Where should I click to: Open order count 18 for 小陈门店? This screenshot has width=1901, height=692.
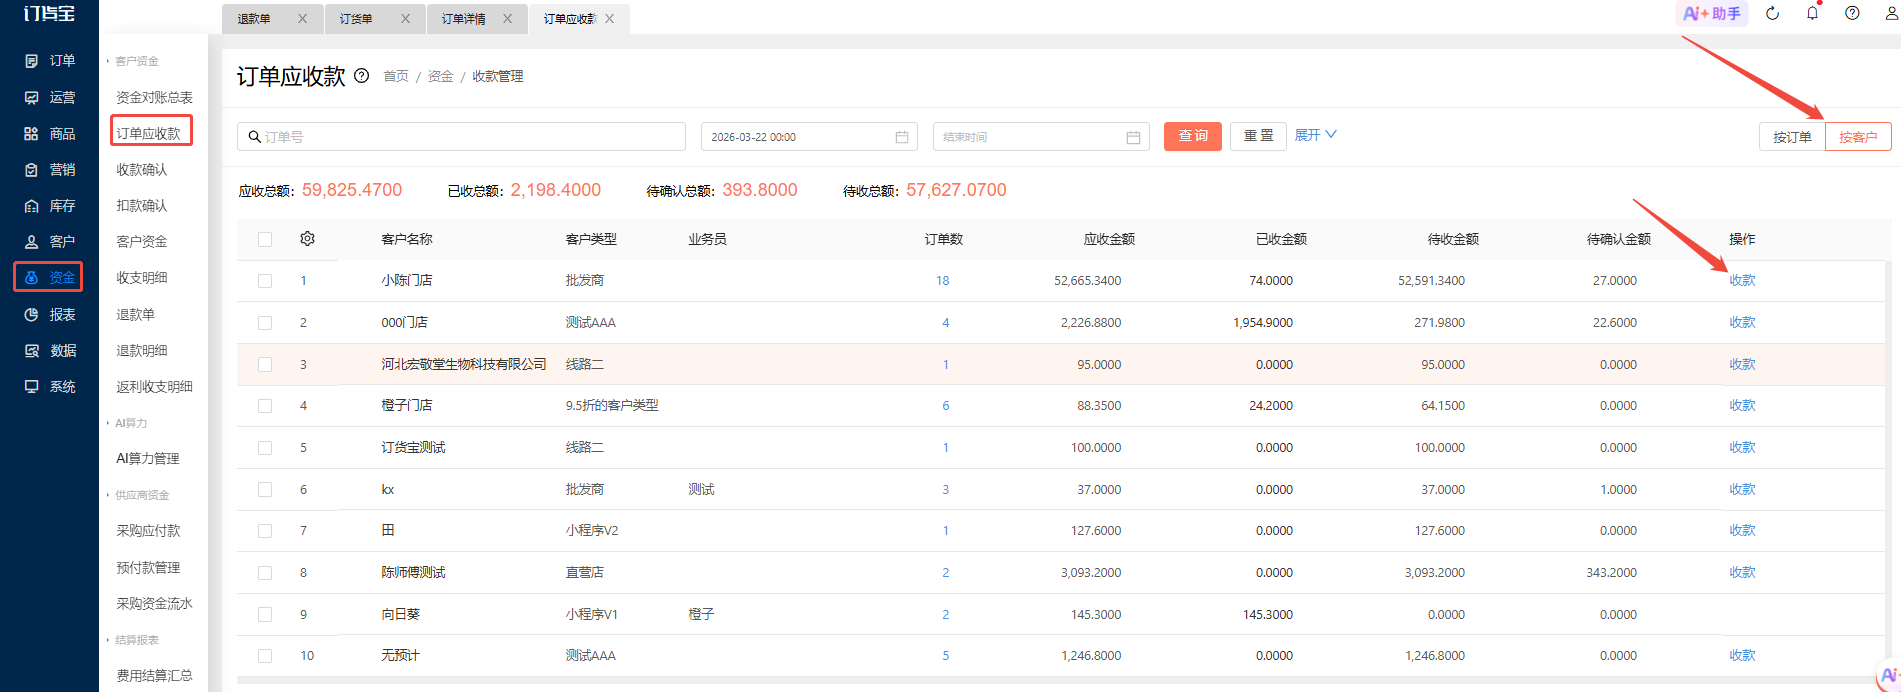pyautogui.click(x=942, y=281)
